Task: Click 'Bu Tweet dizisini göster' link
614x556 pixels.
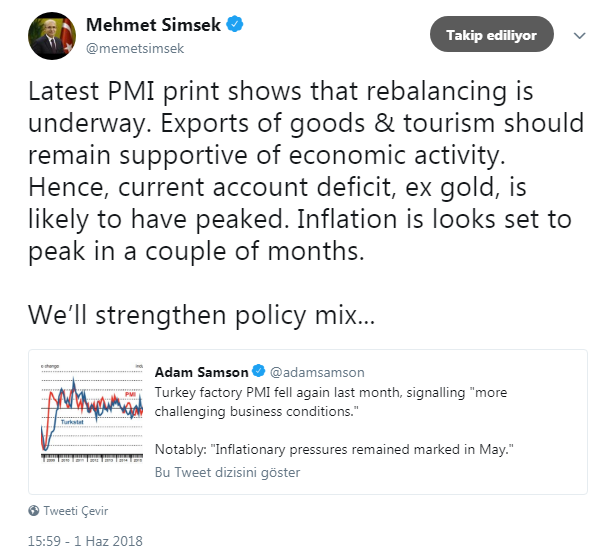Action: coord(227,472)
